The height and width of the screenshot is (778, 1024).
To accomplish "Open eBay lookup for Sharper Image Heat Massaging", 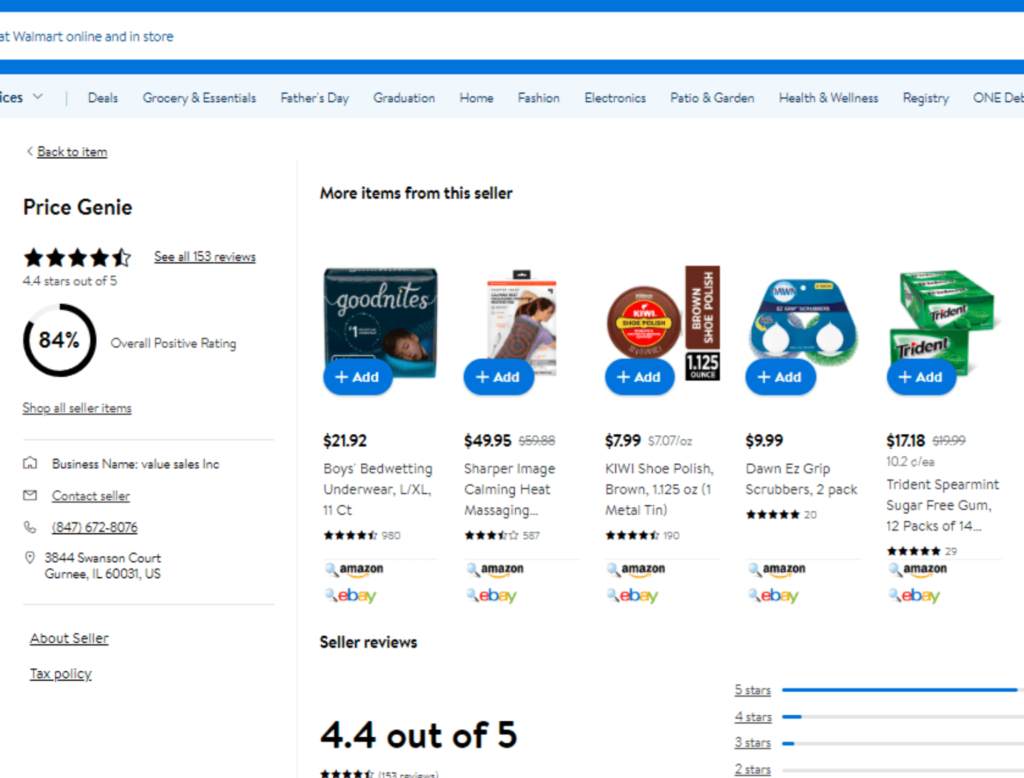I will [492, 595].
